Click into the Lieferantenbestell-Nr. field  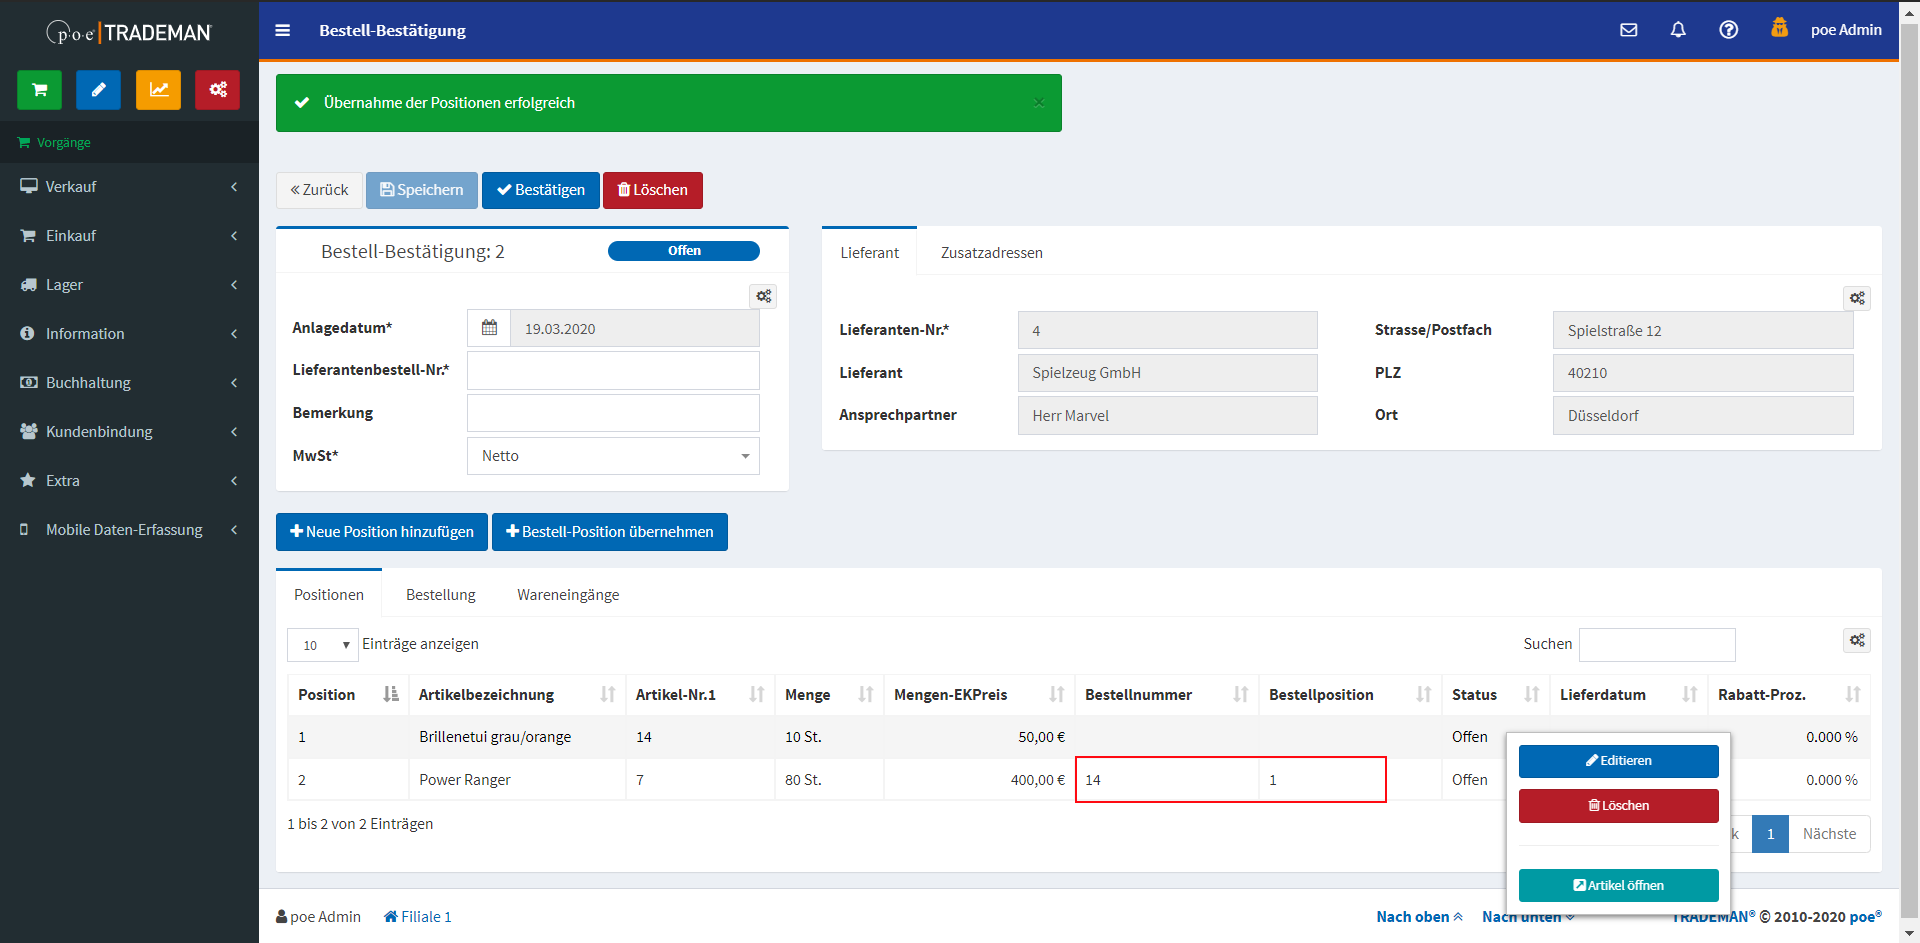[612, 370]
